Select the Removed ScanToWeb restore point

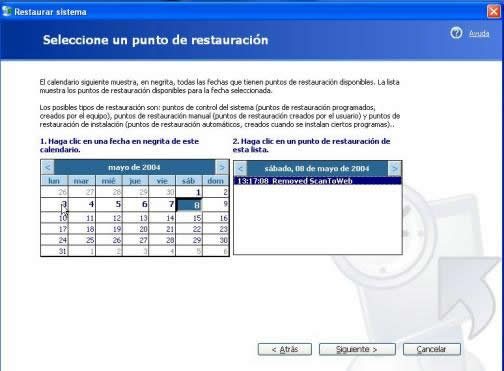pyautogui.click(x=318, y=181)
